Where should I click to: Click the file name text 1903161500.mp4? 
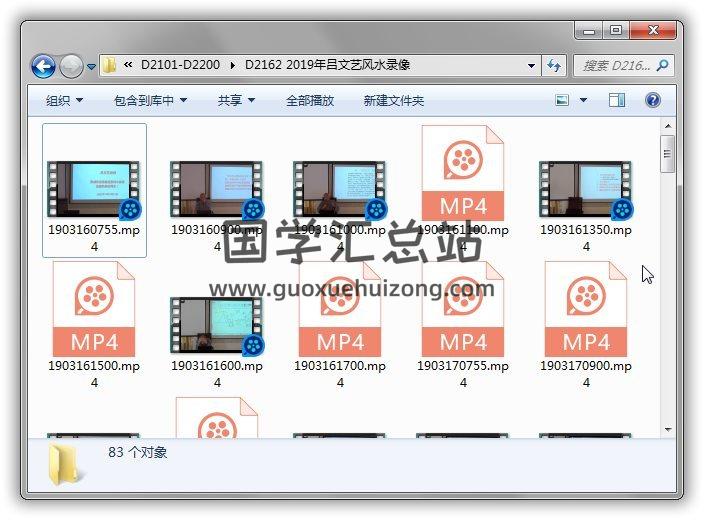[x=94, y=374]
